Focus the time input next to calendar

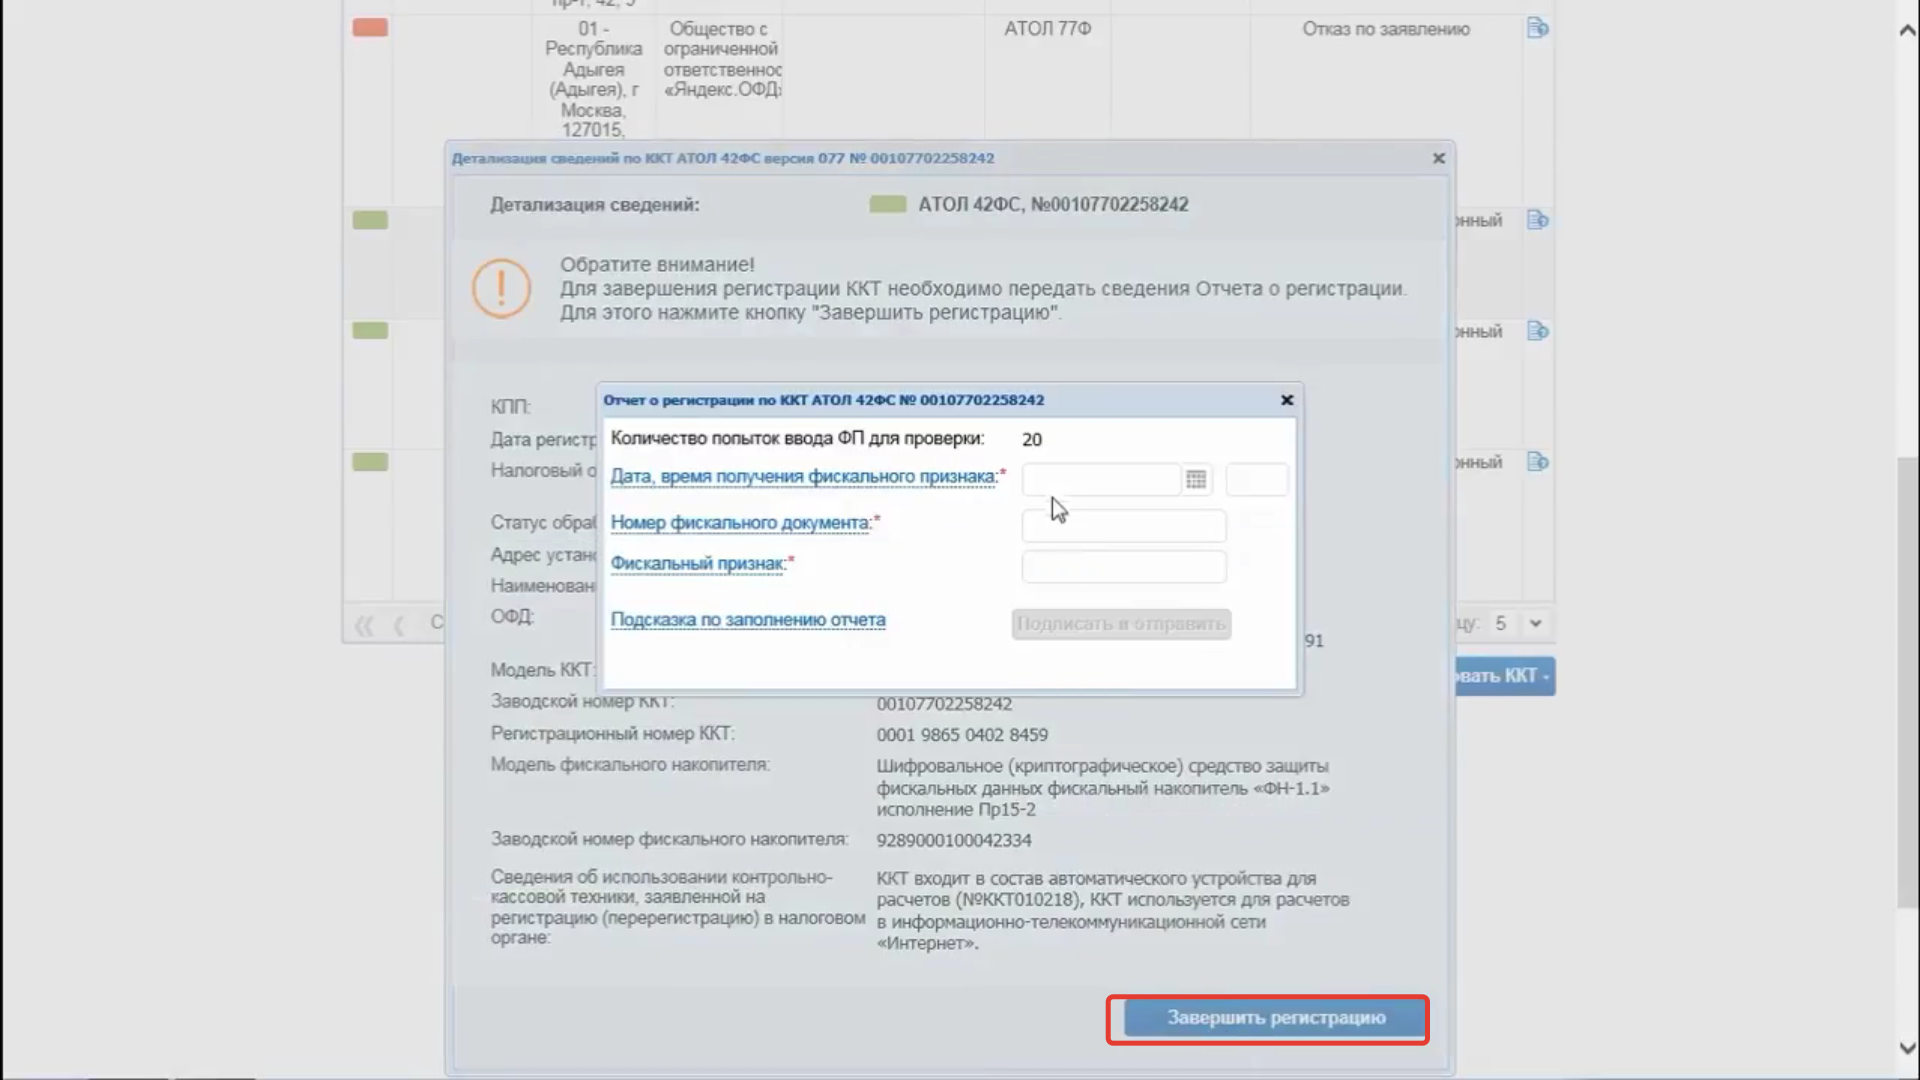point(1256,480)
